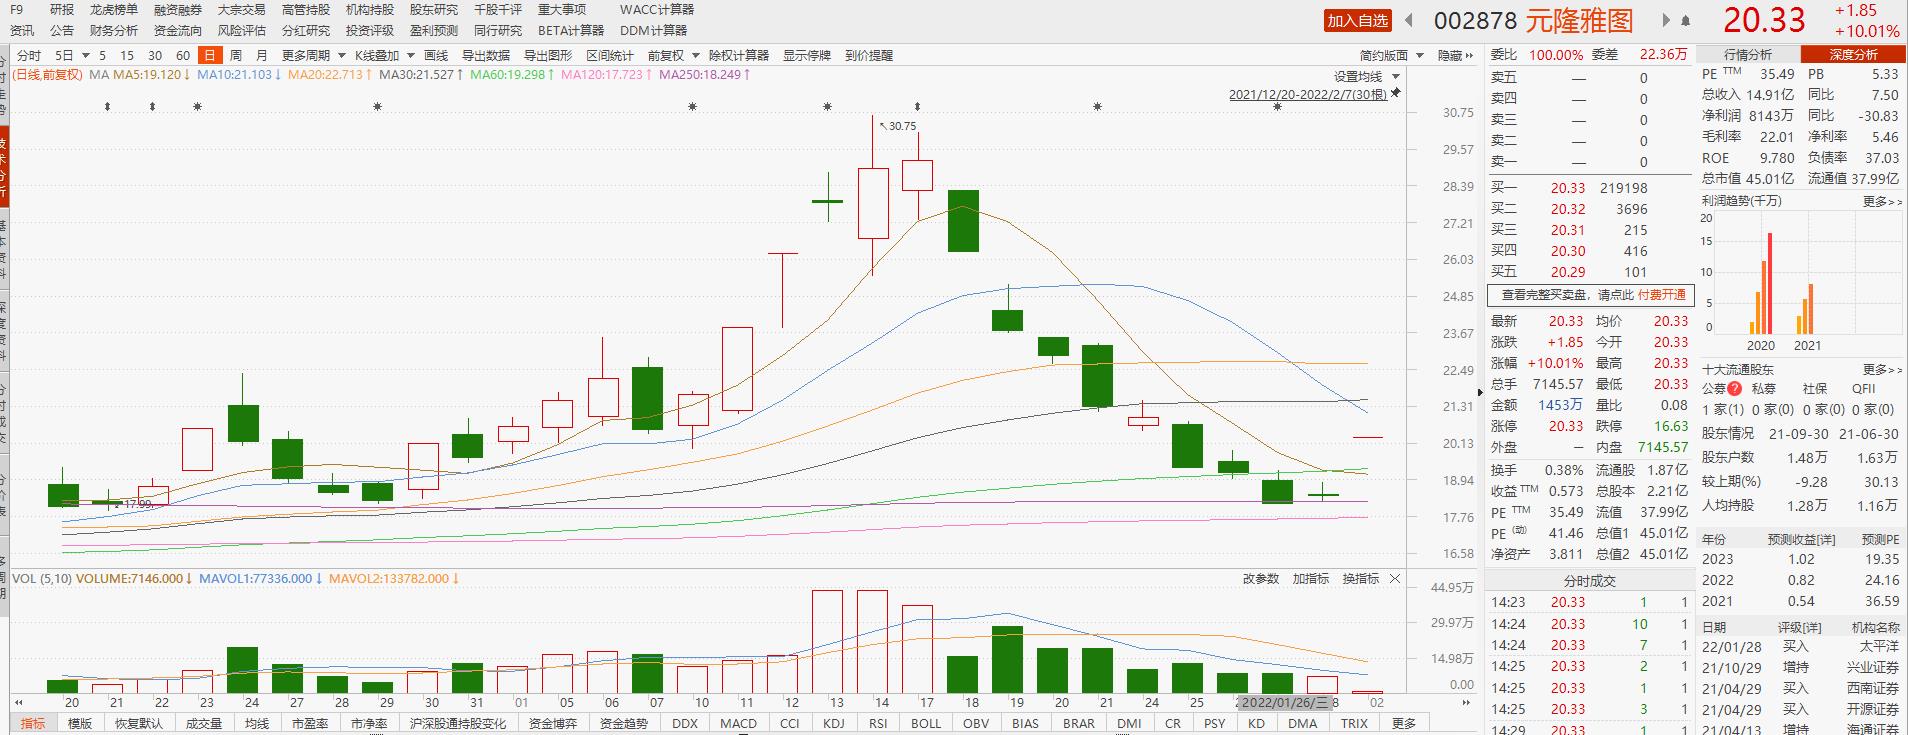Close the VOL indicator panel
This screenshot has width=1908, height=735.
coord(1395,579)
